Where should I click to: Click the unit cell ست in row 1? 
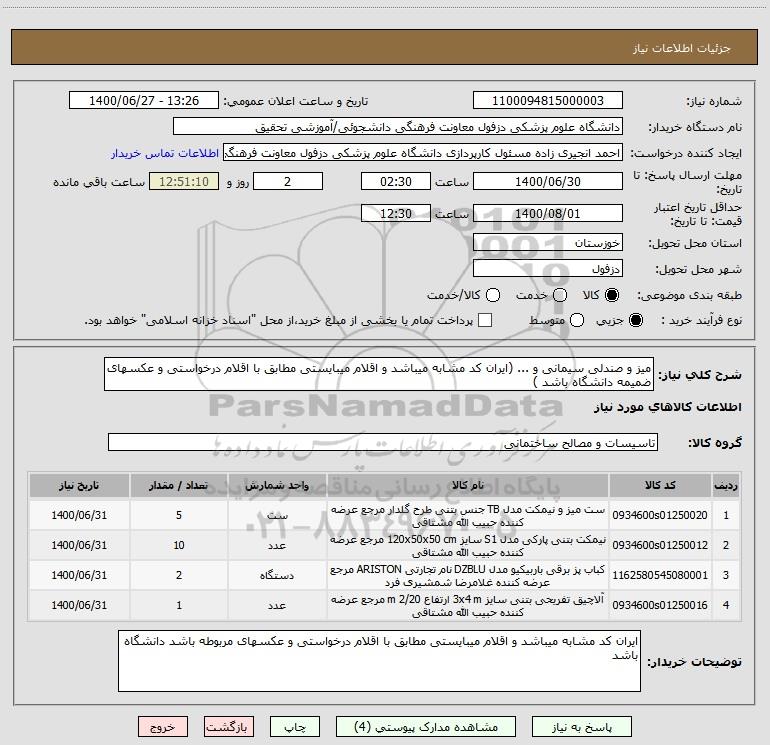click(x=277, y=515)
